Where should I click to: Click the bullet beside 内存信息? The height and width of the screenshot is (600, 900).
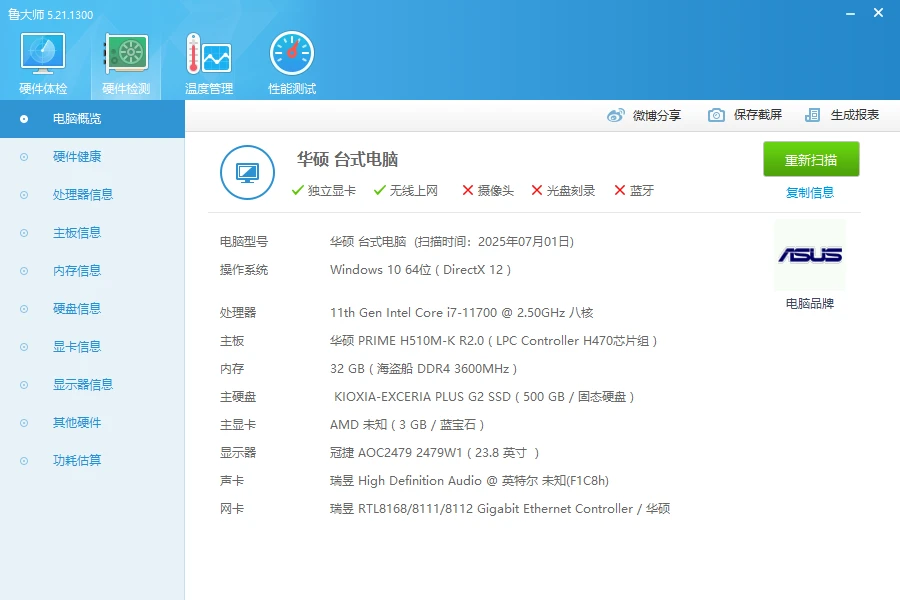(x=24, y=270)
